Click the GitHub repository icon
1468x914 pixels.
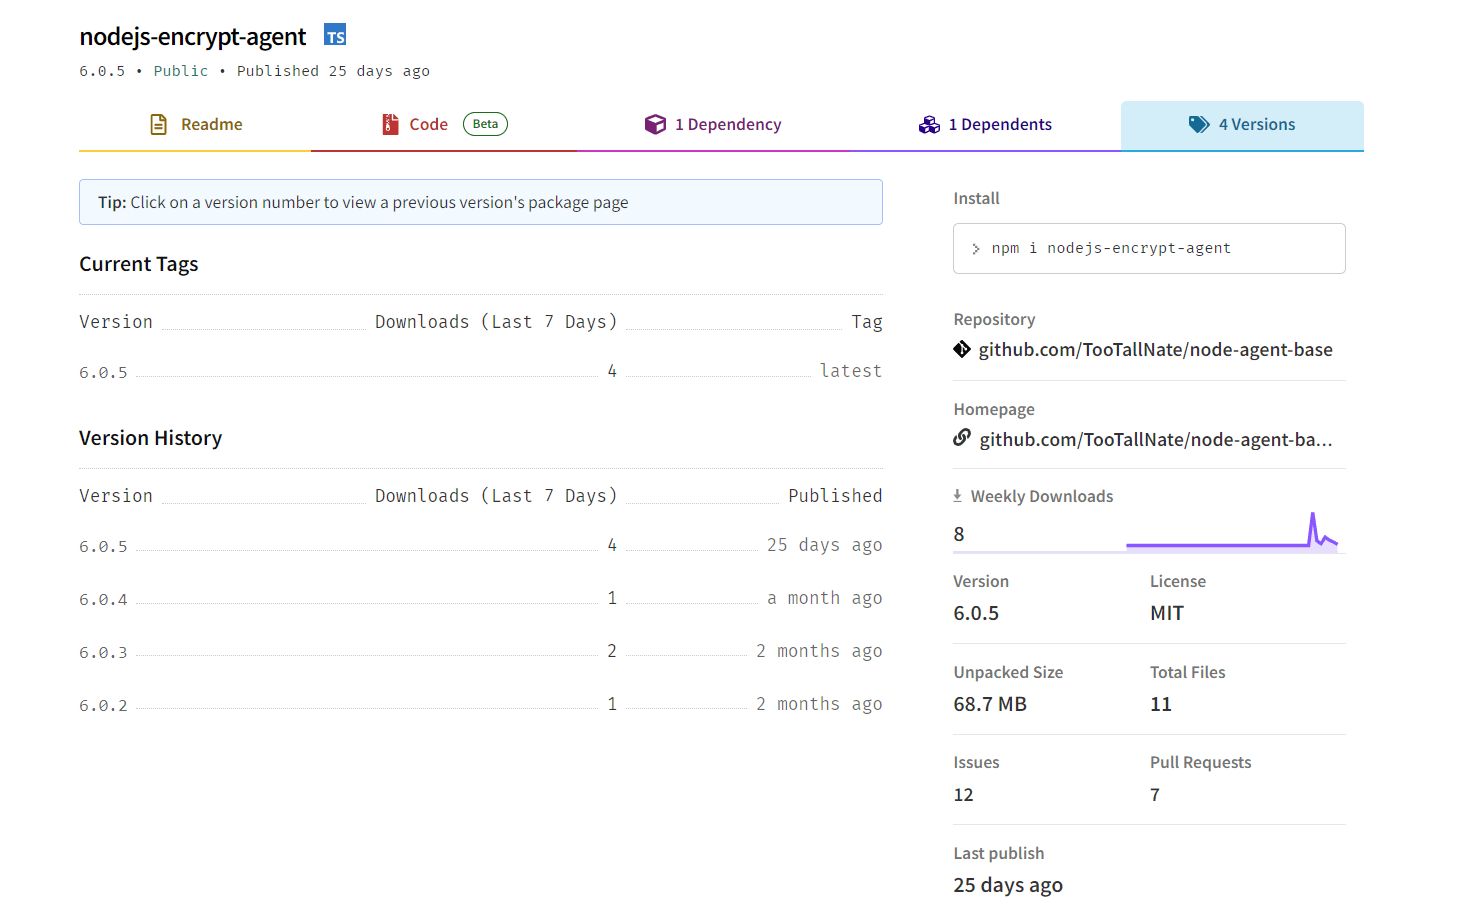point(962,349)
